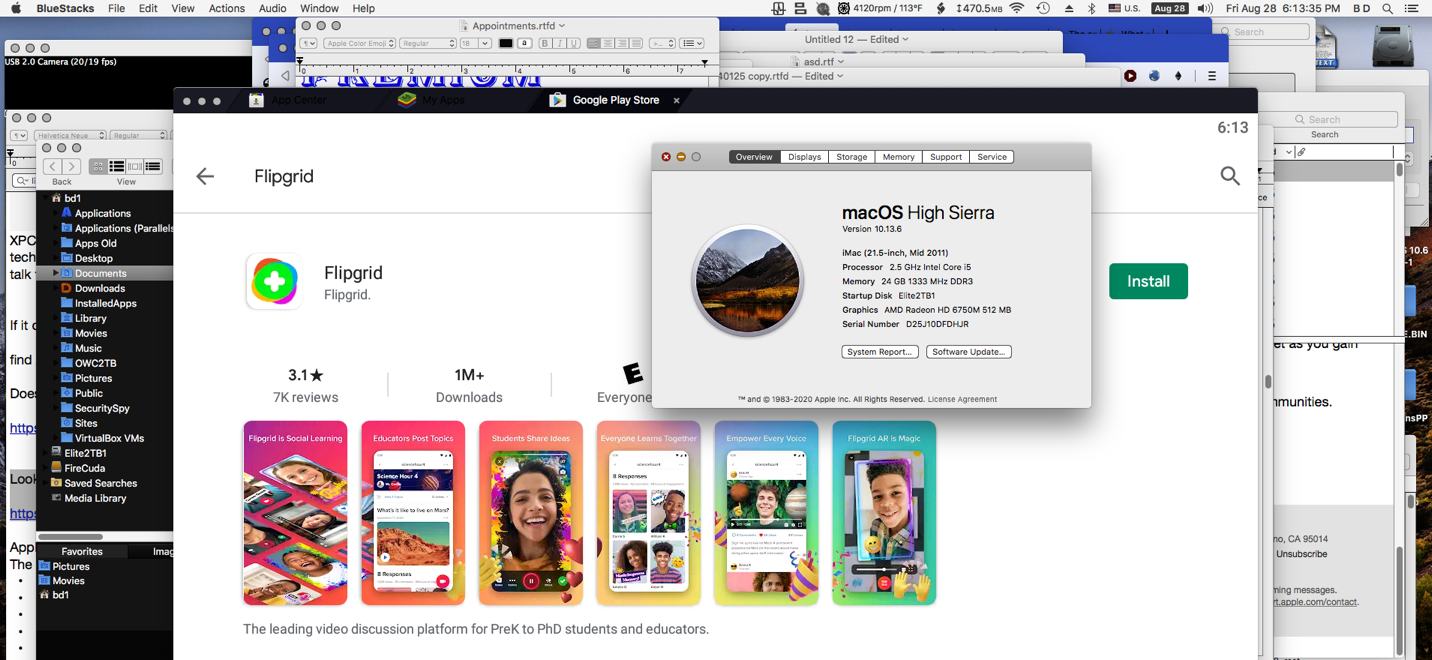The height and width of the screenshot is (660, 1432).
Task: Open Spotlight search in menu bar
Action: 1388,8
